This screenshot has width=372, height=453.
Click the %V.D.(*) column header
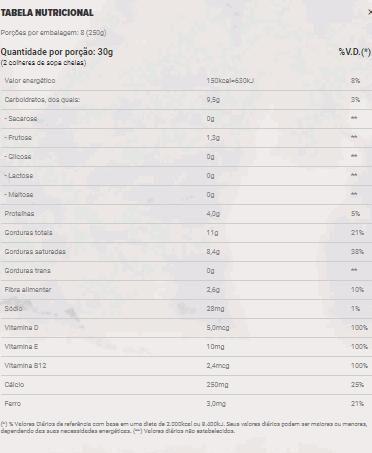(x=354, y=52)
